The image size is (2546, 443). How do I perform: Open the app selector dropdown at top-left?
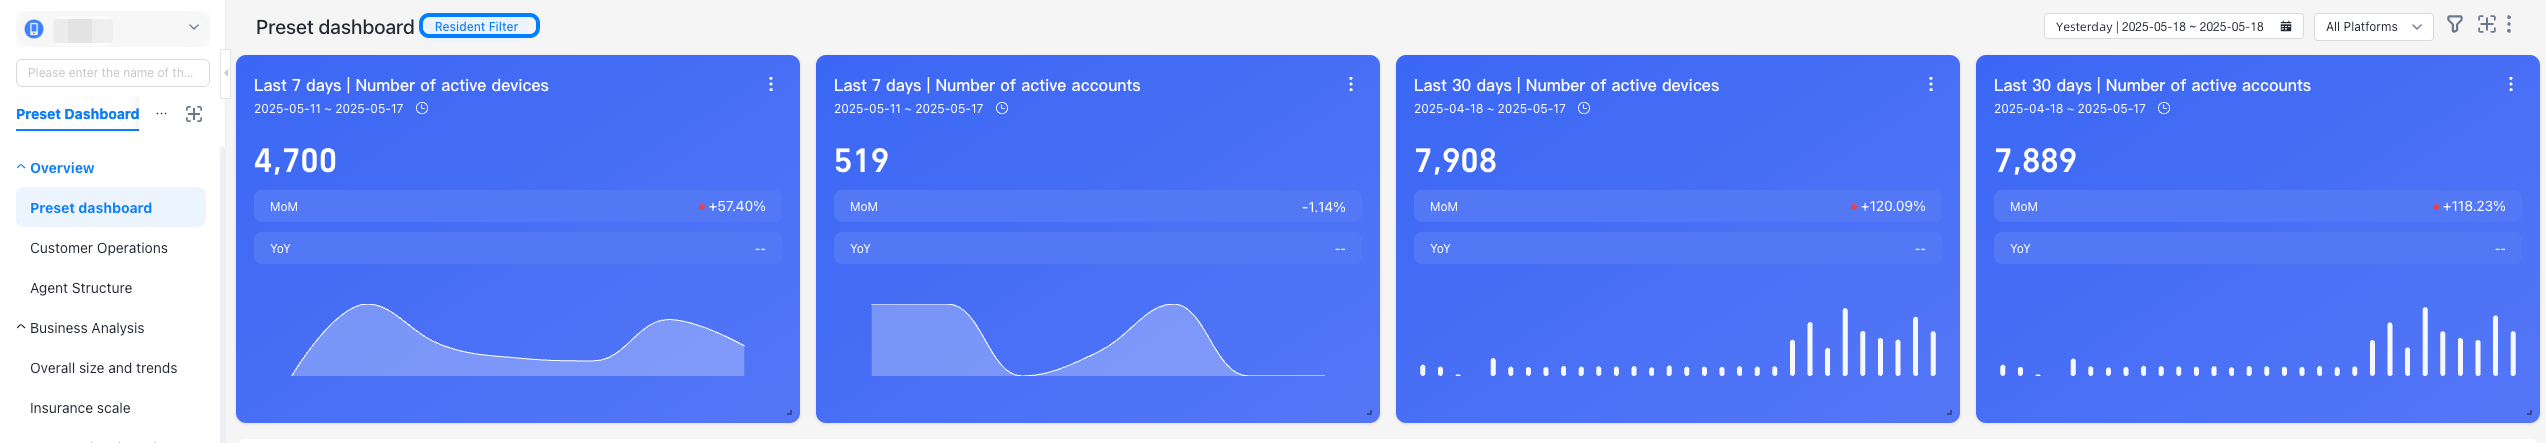point(113,28)
